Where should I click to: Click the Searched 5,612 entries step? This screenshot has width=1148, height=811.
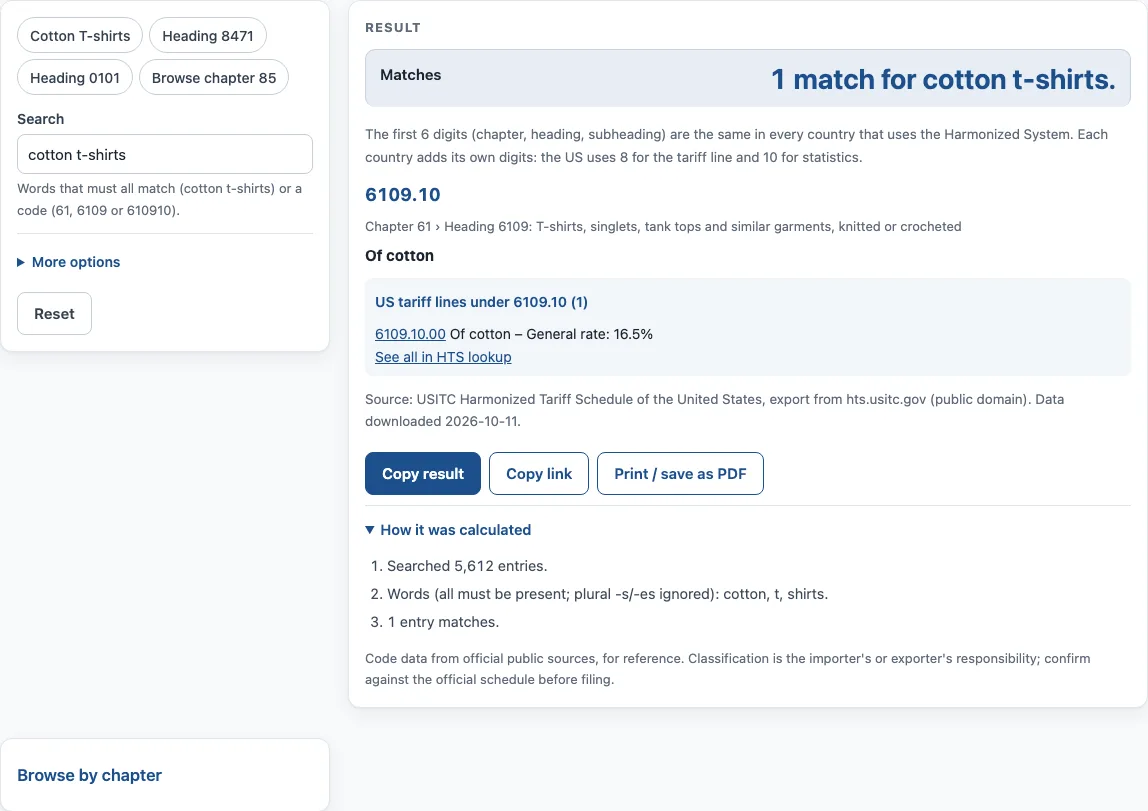(467, 566)
